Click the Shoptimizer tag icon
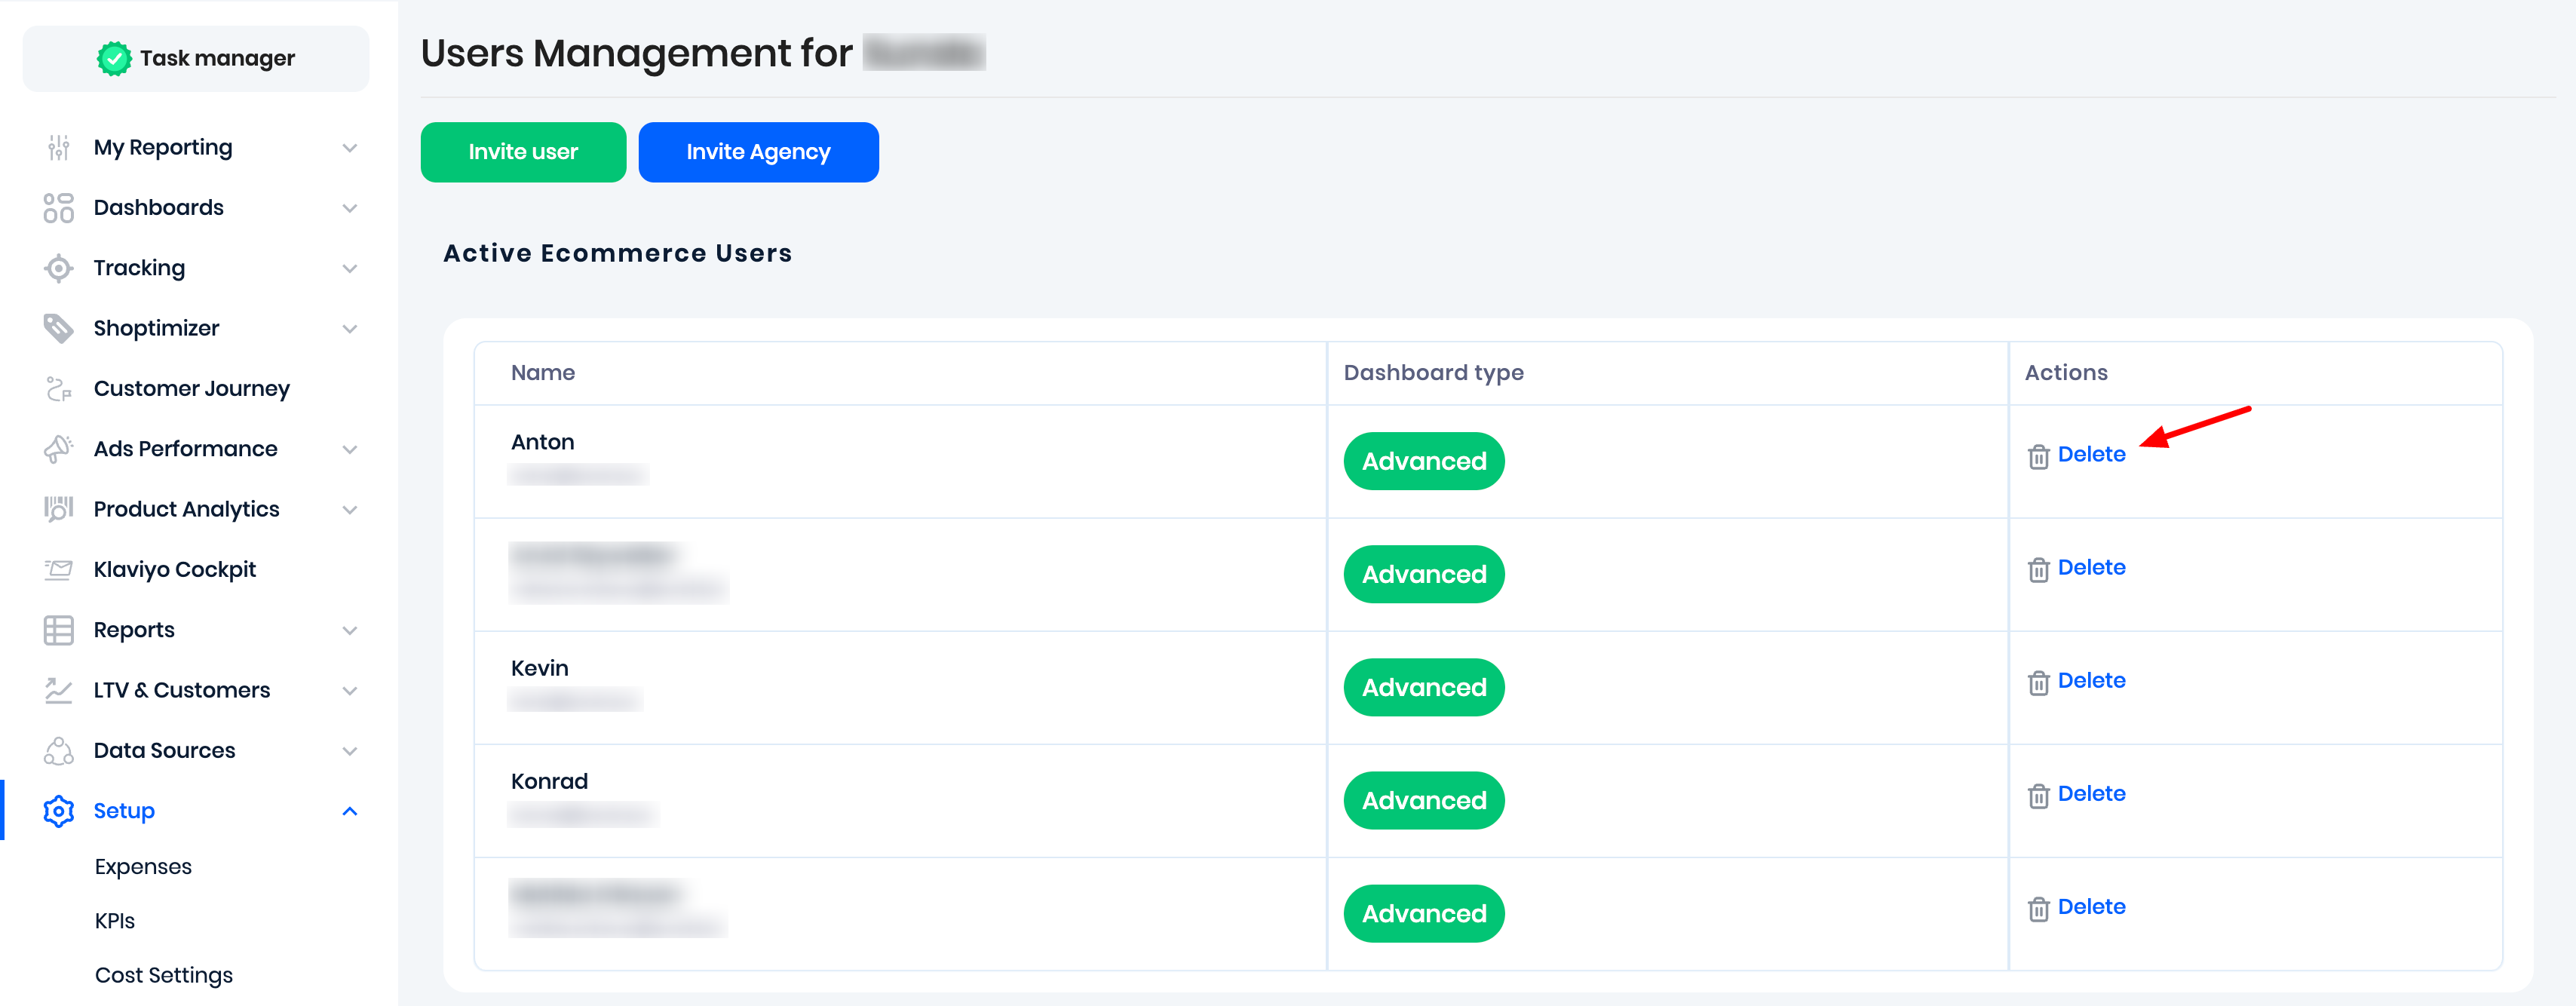This screenshot has height=1006, width=2576. [x=58, y=328]
